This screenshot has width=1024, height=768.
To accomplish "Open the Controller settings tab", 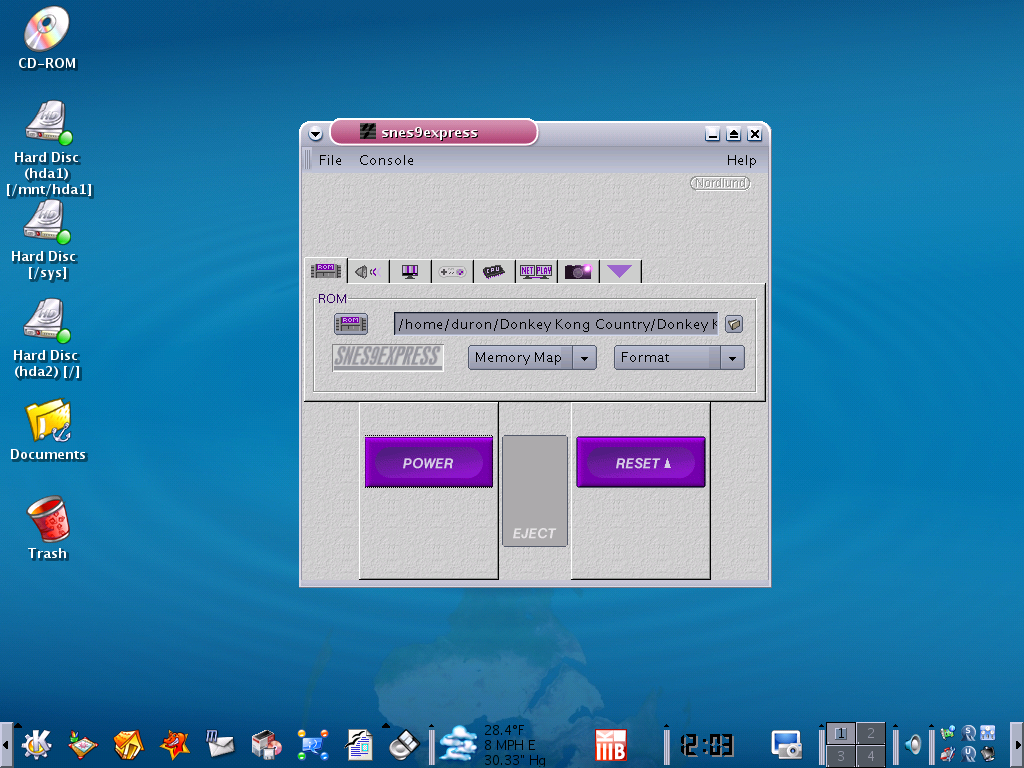I will (452, 271).
